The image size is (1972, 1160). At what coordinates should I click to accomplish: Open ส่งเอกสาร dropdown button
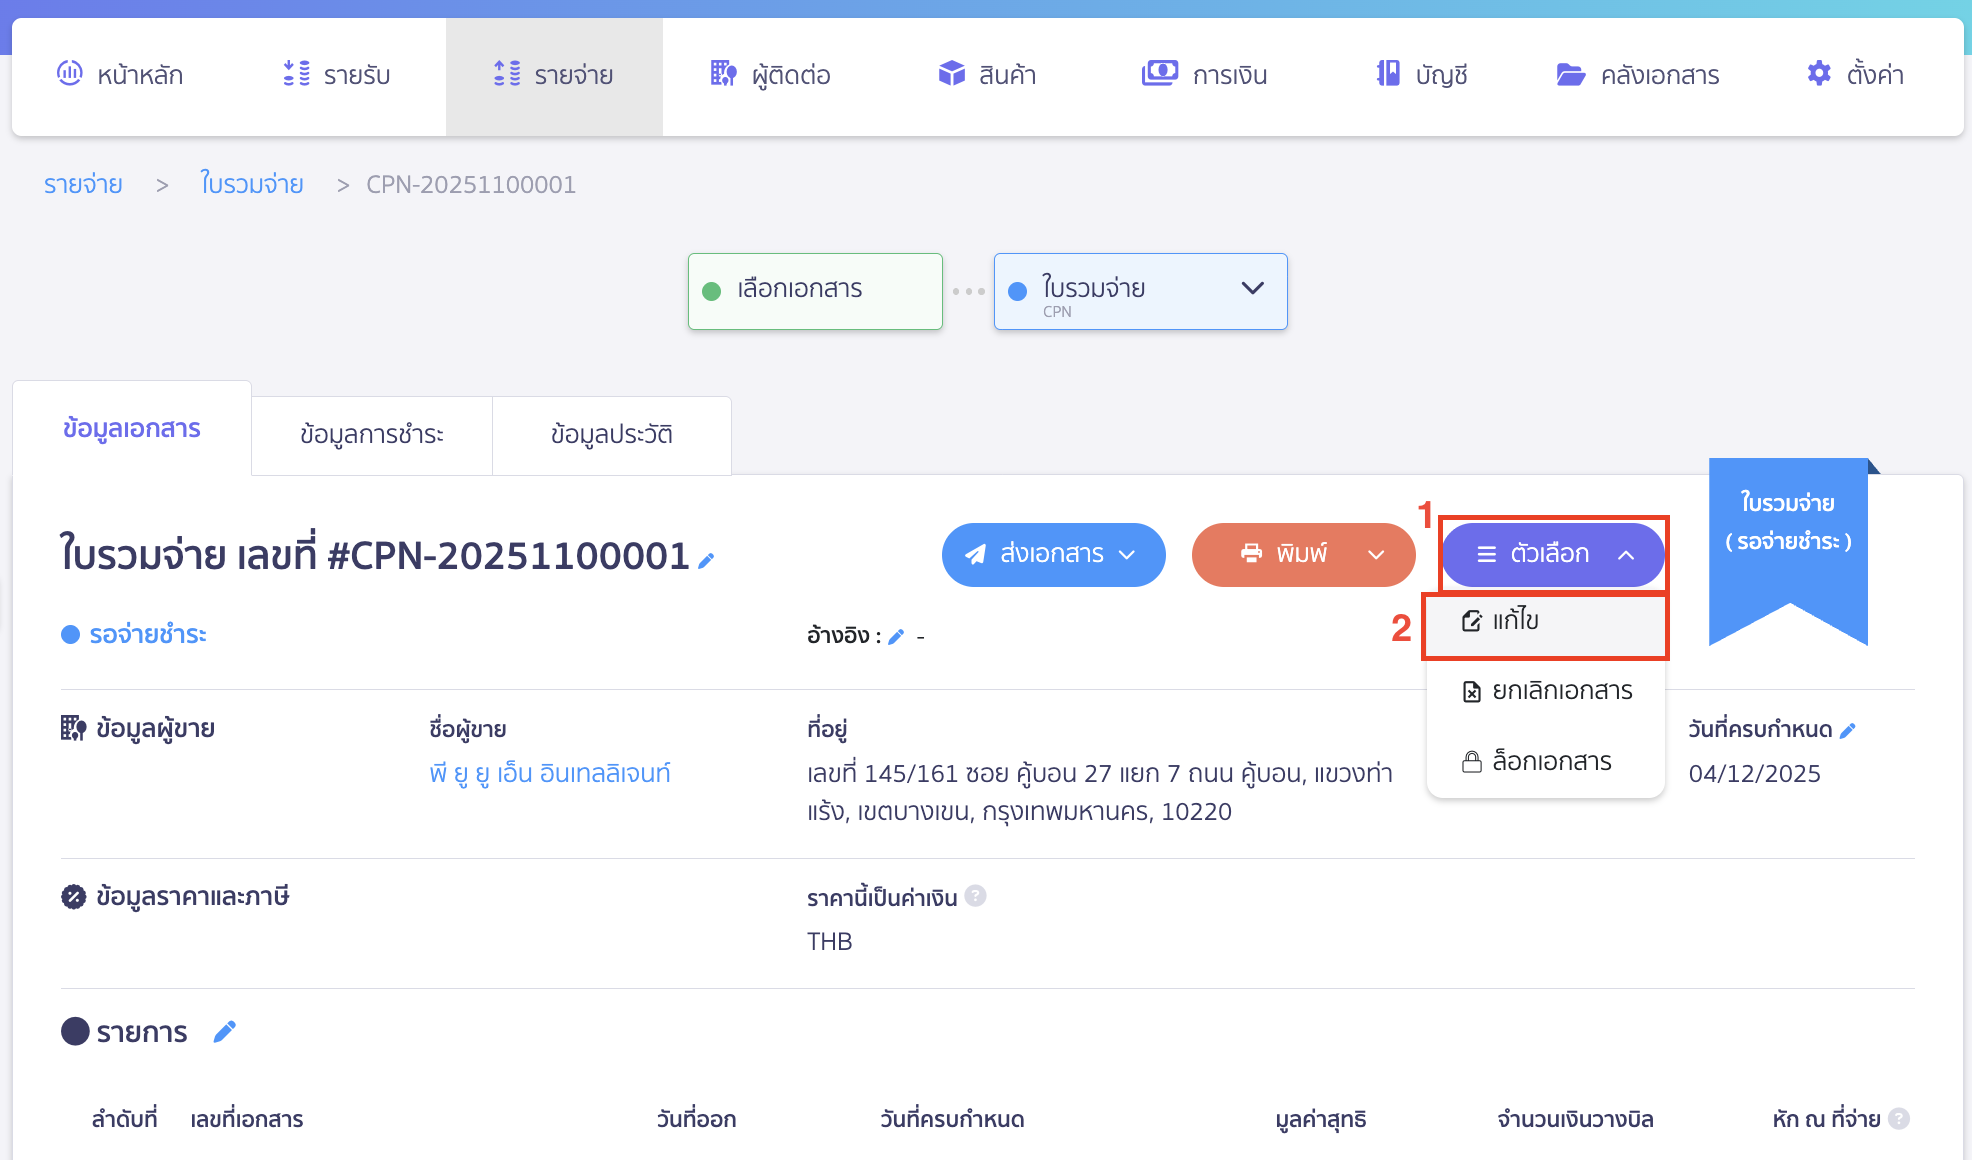pos(1053,554)
